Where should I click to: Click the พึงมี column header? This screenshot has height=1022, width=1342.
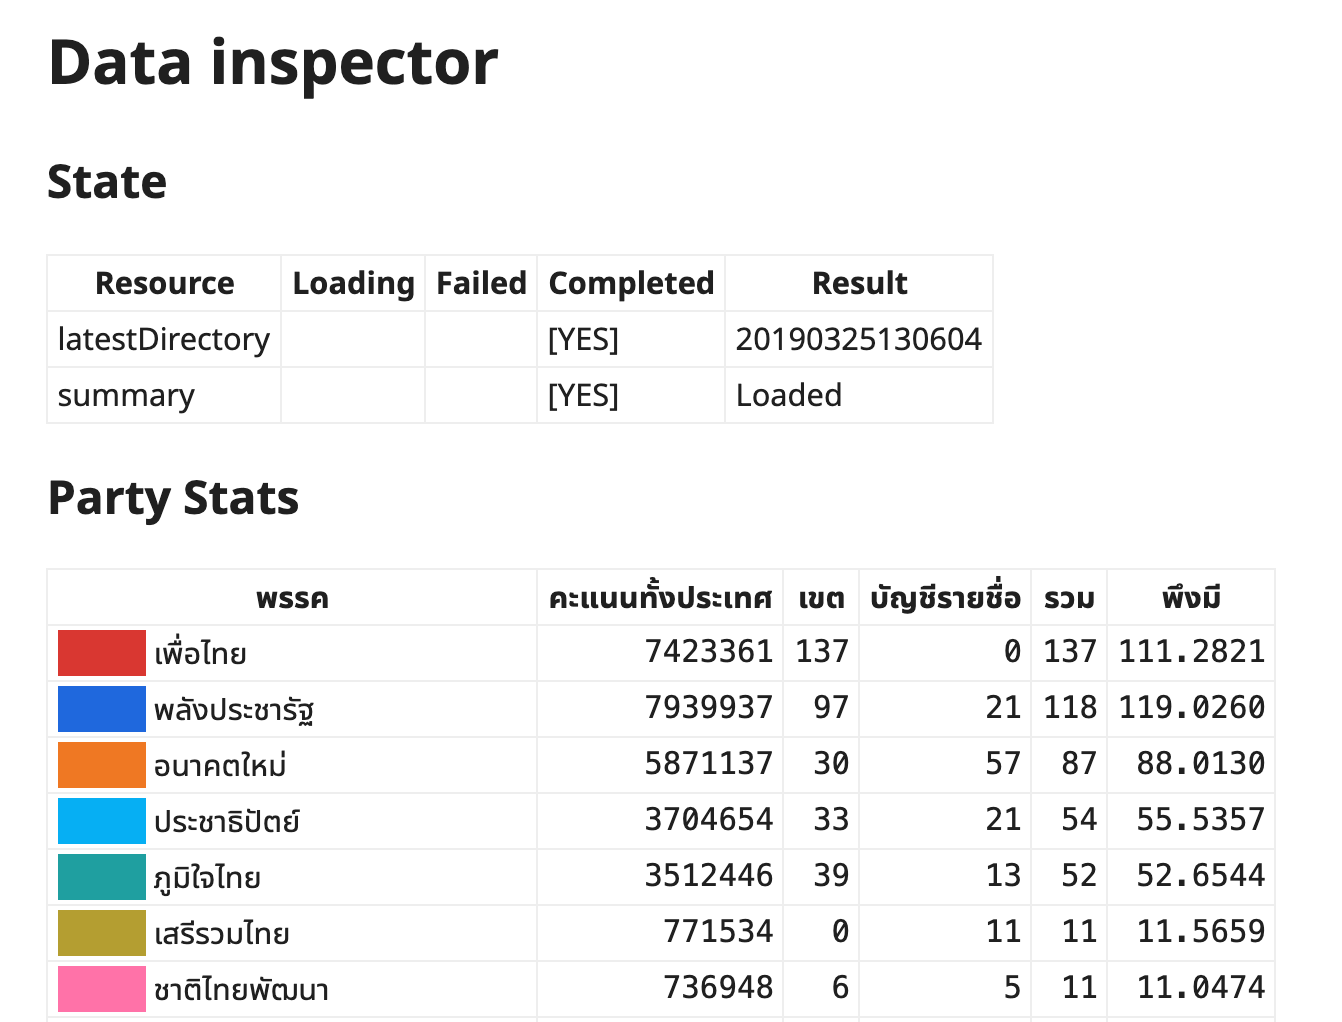click(1191, 598)
